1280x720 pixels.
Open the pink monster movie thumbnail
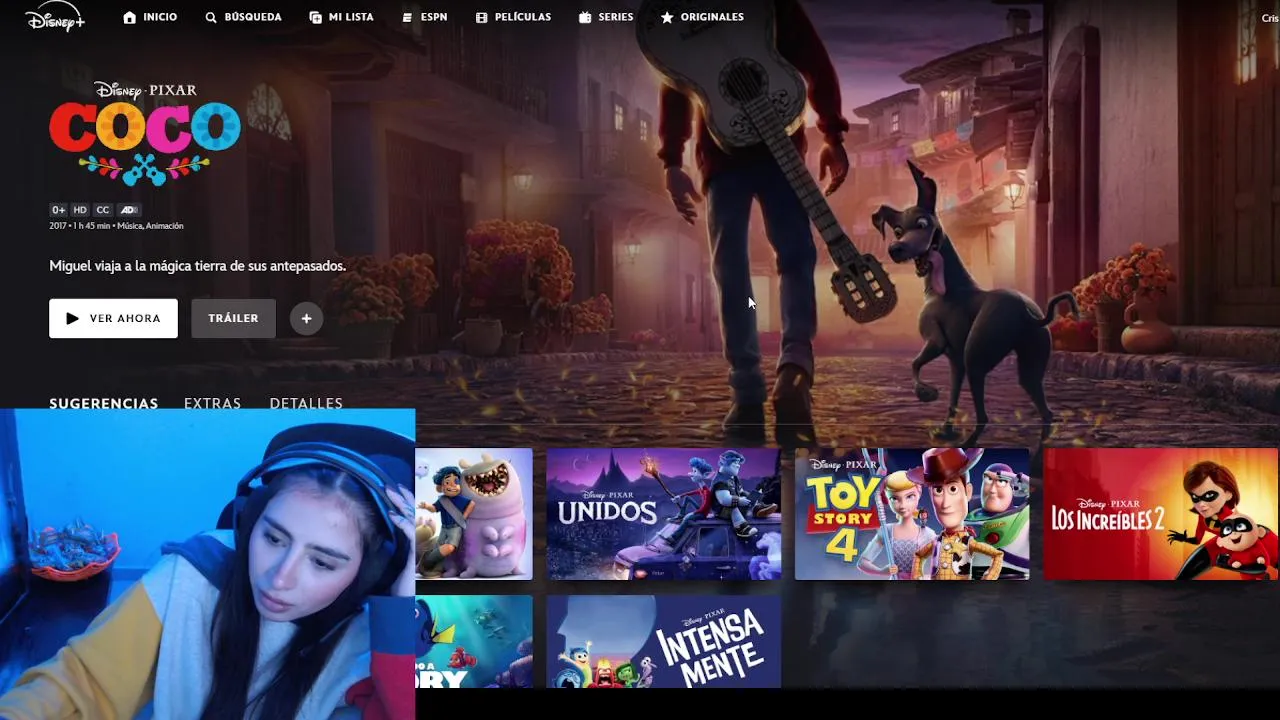coord(474,514)
